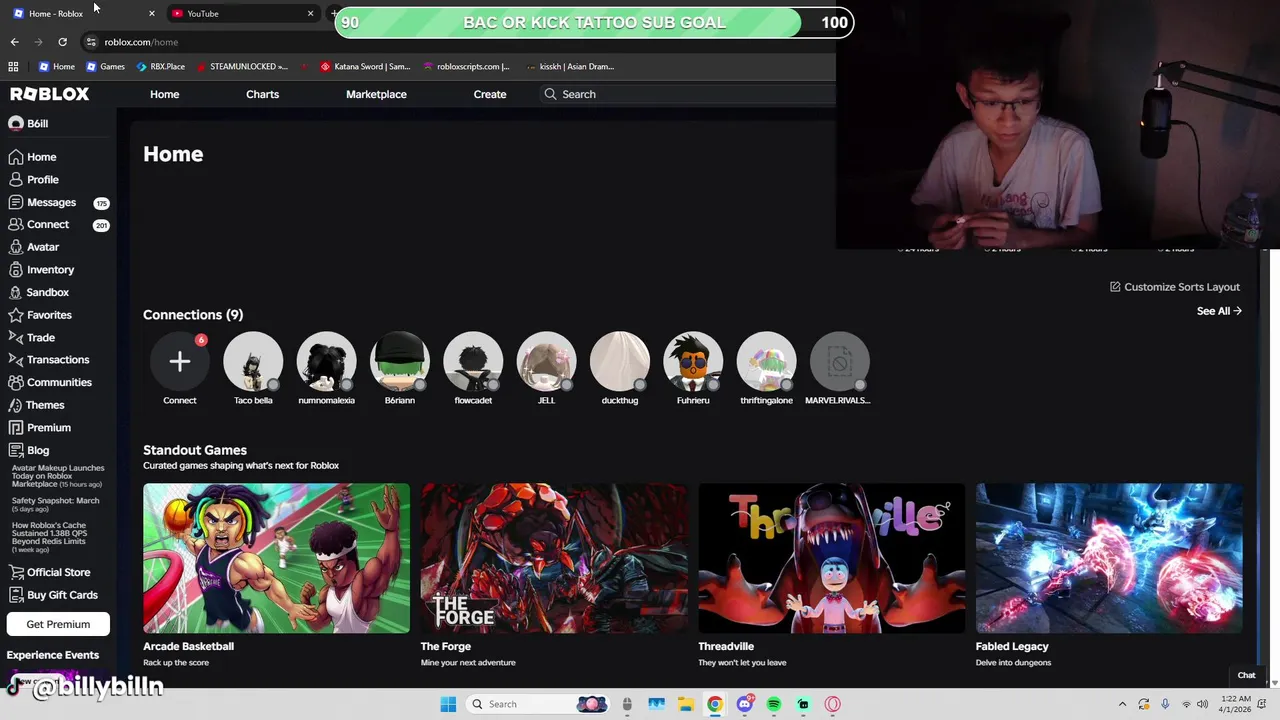Show hidden system tray icons

[1122, 704]
